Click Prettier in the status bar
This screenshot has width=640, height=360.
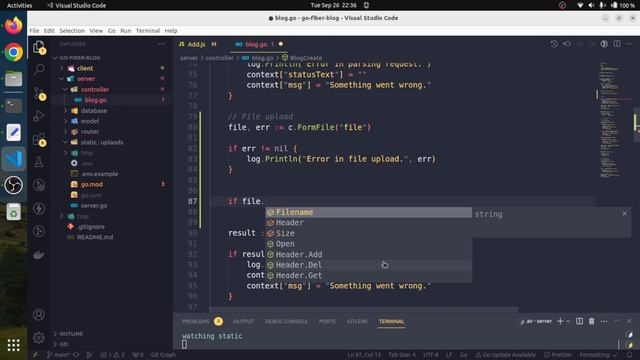click(558, 355)
